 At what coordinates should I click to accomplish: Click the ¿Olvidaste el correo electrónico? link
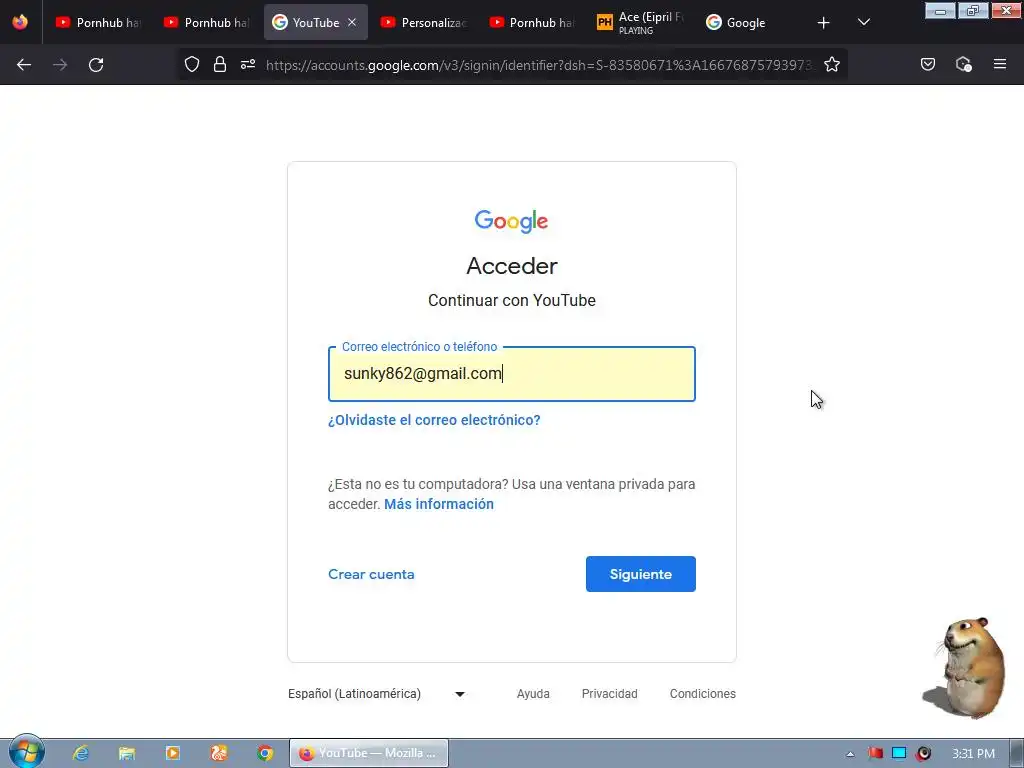434,420
